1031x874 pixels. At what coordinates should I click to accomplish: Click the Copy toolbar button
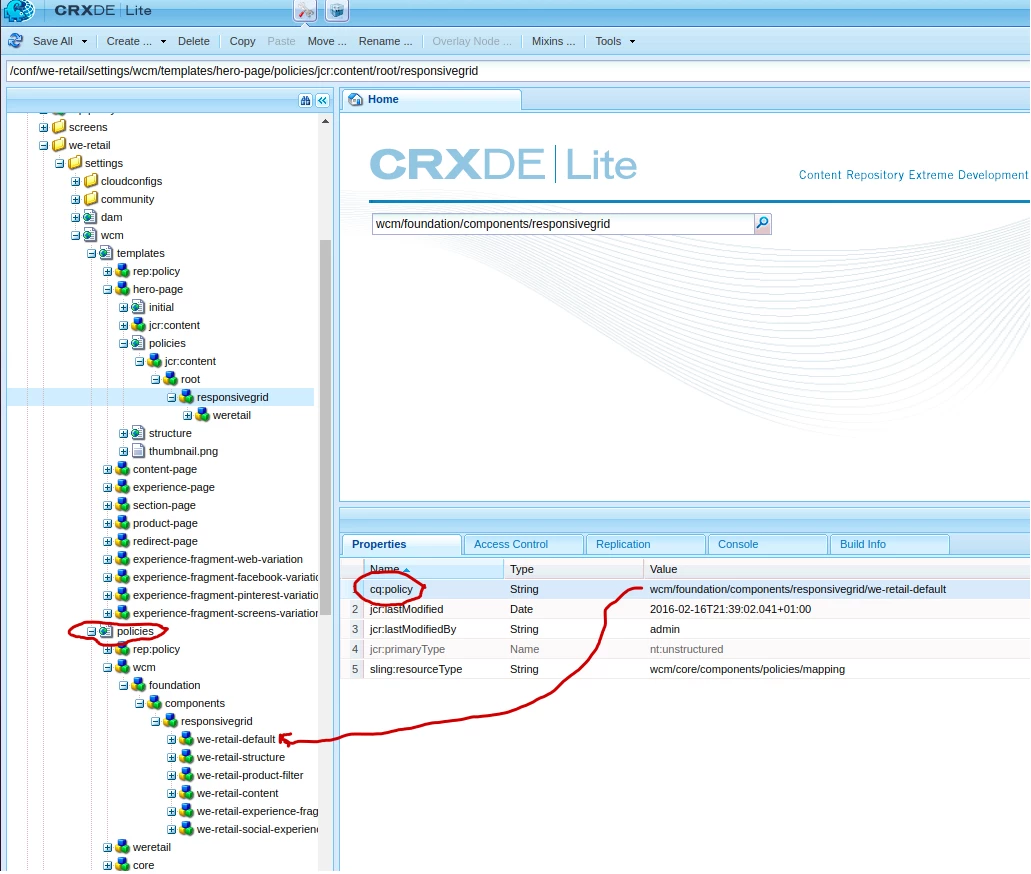(242, 41)
